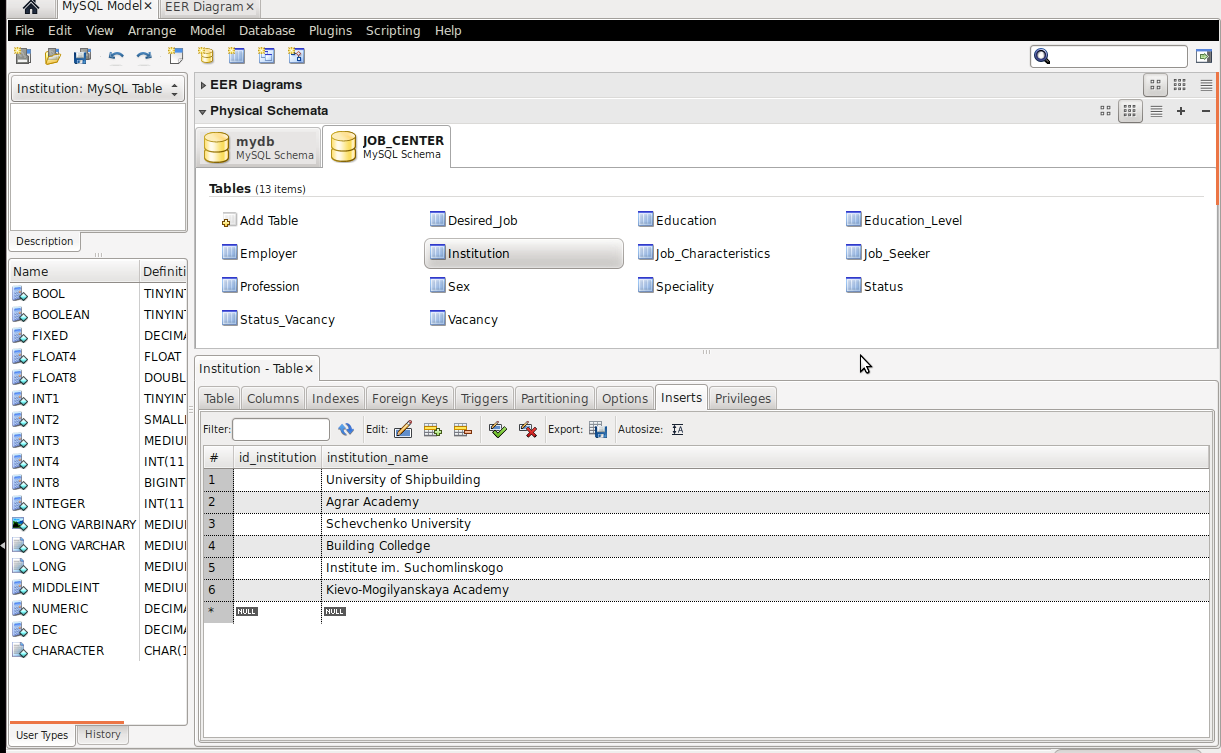Image resolution: width=1221 pixels, height=753 pixels.
Task: Click the Add Table item
Action: (260, 220)
